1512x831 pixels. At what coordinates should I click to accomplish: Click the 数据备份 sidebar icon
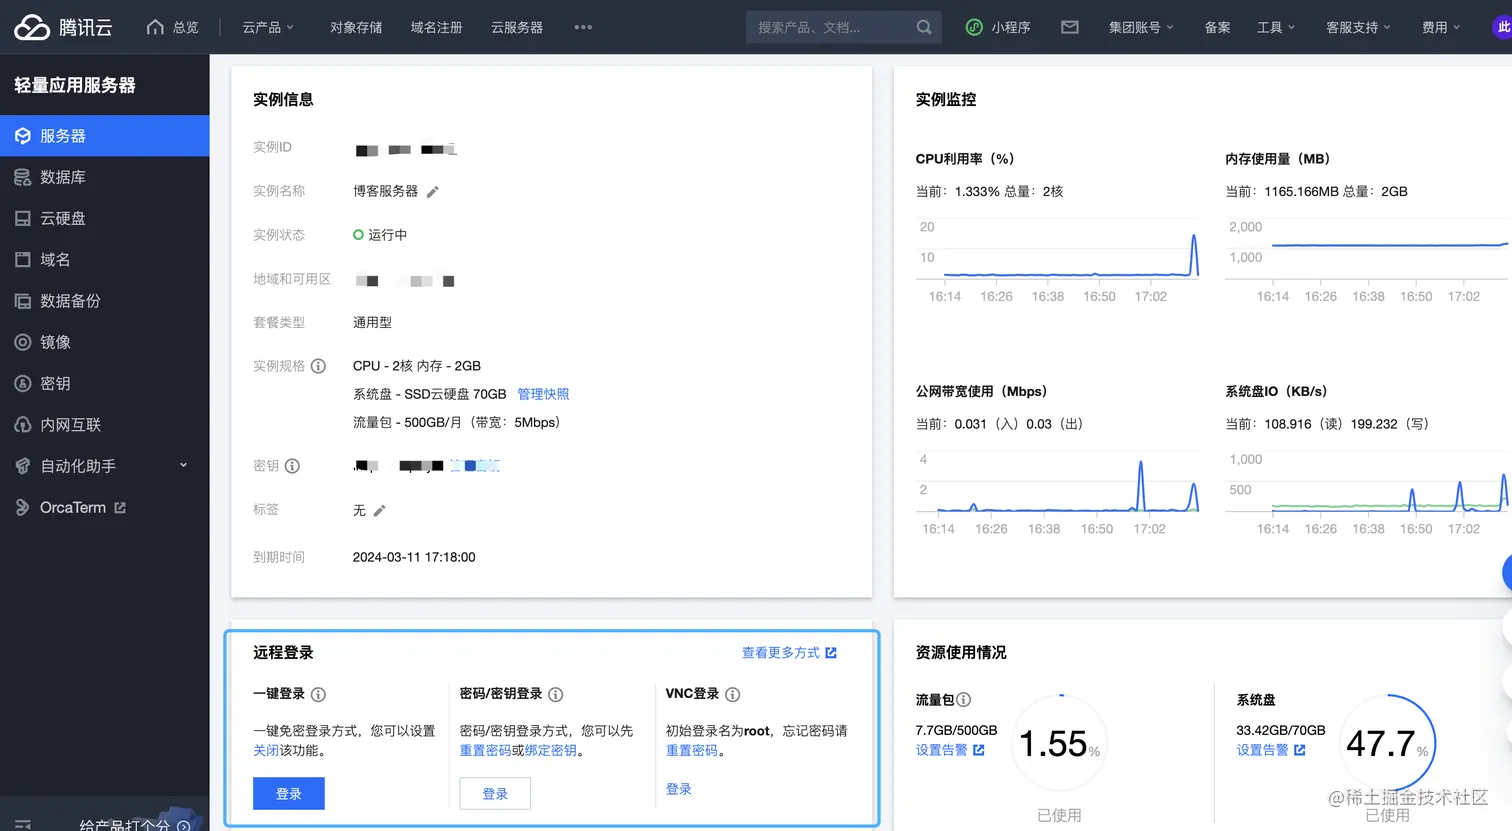23,301
